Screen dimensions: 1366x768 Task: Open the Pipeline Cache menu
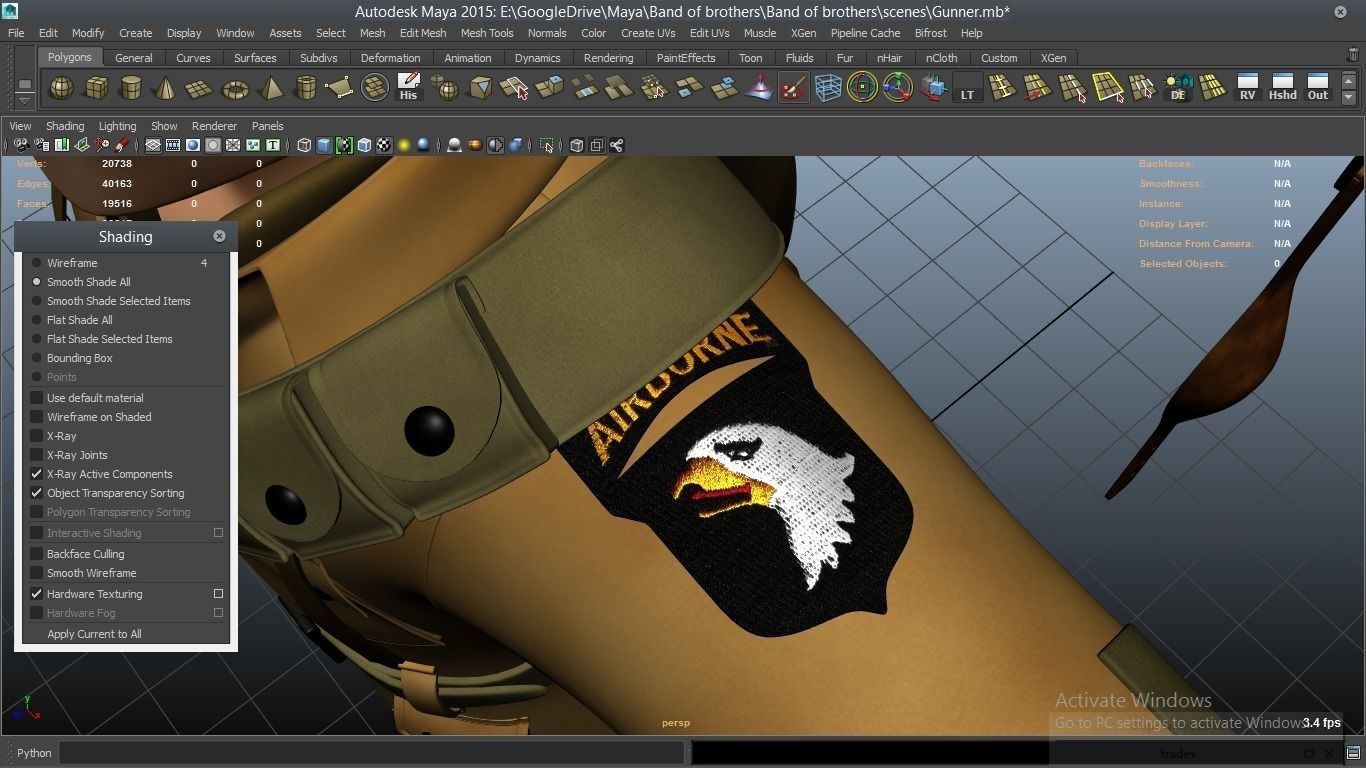tap(865, 33)
